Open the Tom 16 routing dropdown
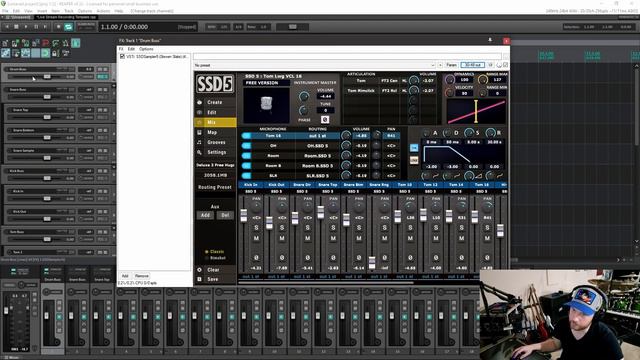Screen dimensions: 640x360 (x=318, y=136)
